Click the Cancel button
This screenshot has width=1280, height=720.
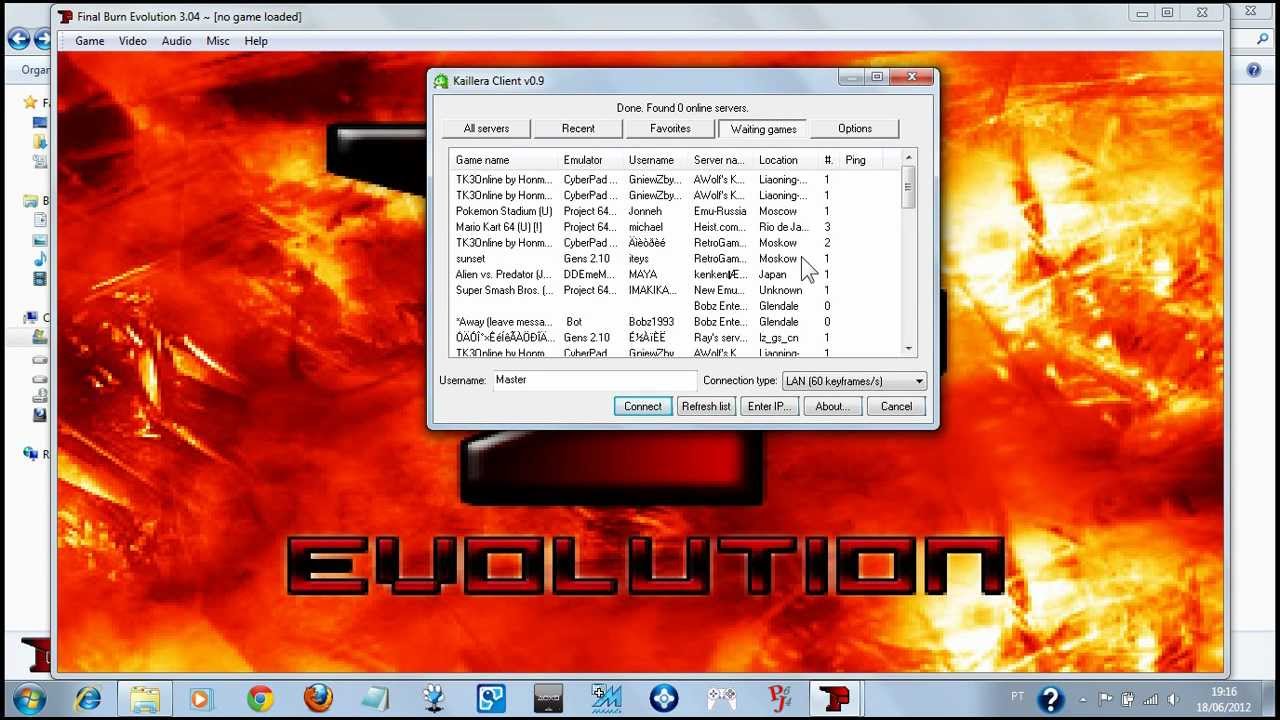click(x=896, y=406)
